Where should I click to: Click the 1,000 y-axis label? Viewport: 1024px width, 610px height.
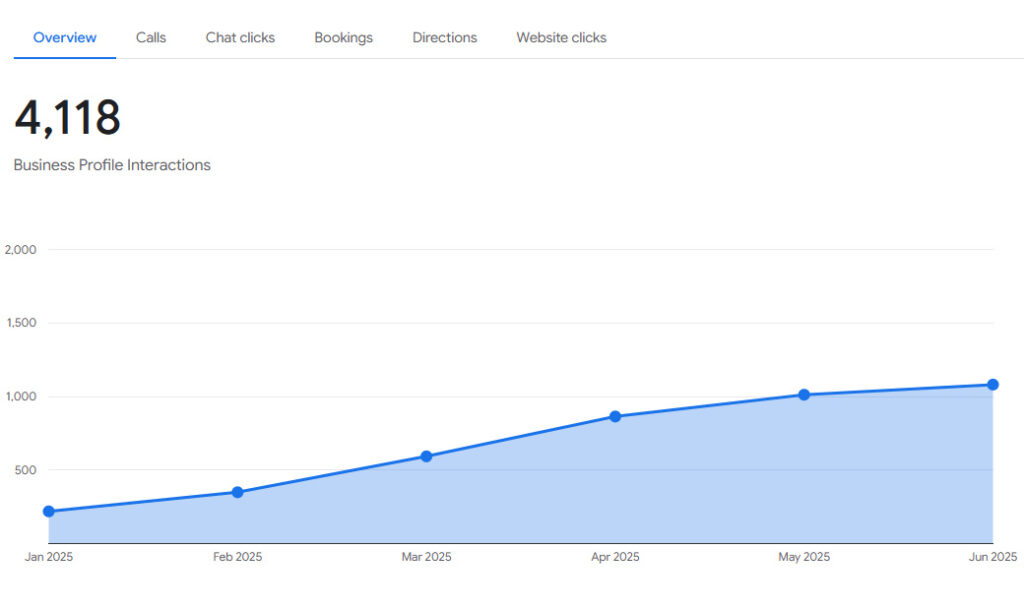21,397
